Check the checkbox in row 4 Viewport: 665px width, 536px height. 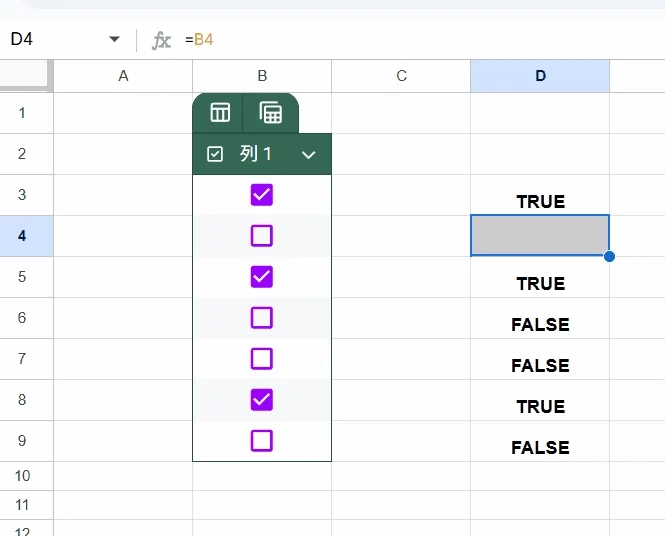click(x=262, y=236)
